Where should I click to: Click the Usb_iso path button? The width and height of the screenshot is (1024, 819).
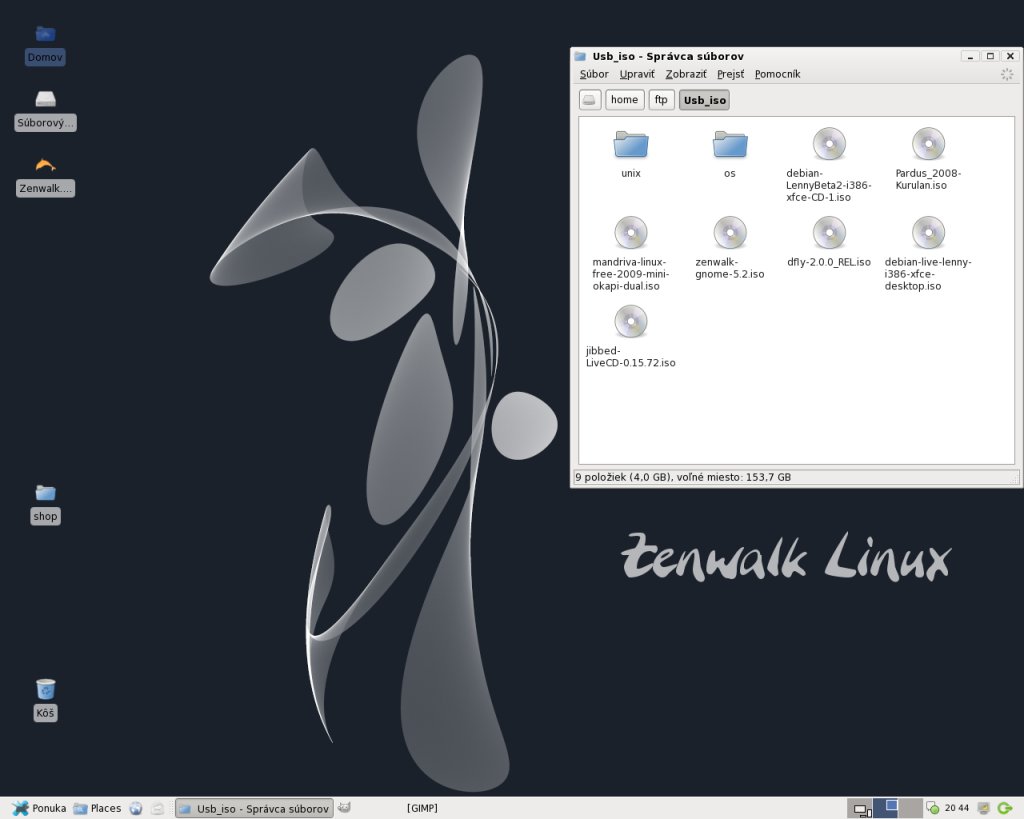[x=704, y=100]
